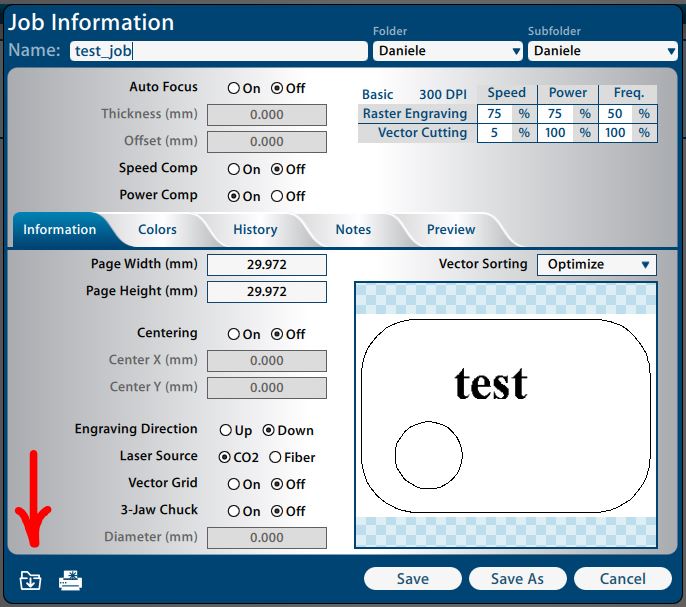This screenshot has height=607, width=686.
Task: Turn Vector Grid on
Action: point(234,484)
